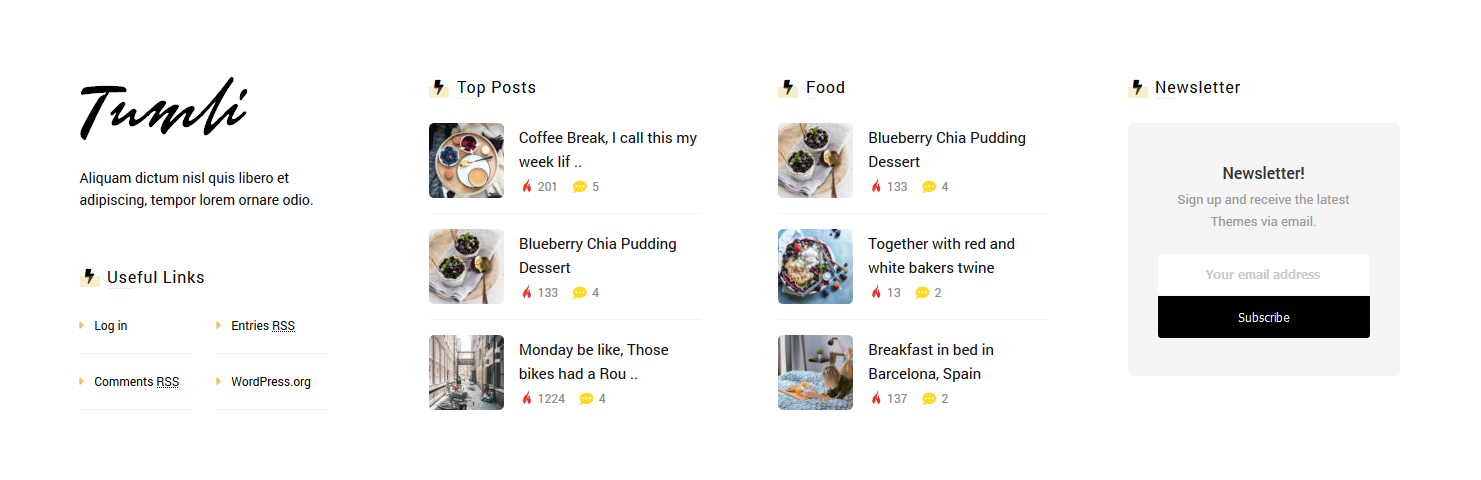The image size is (1481, 480).
Task: Click the lightning icon beside Food
Action: (787, 88)
